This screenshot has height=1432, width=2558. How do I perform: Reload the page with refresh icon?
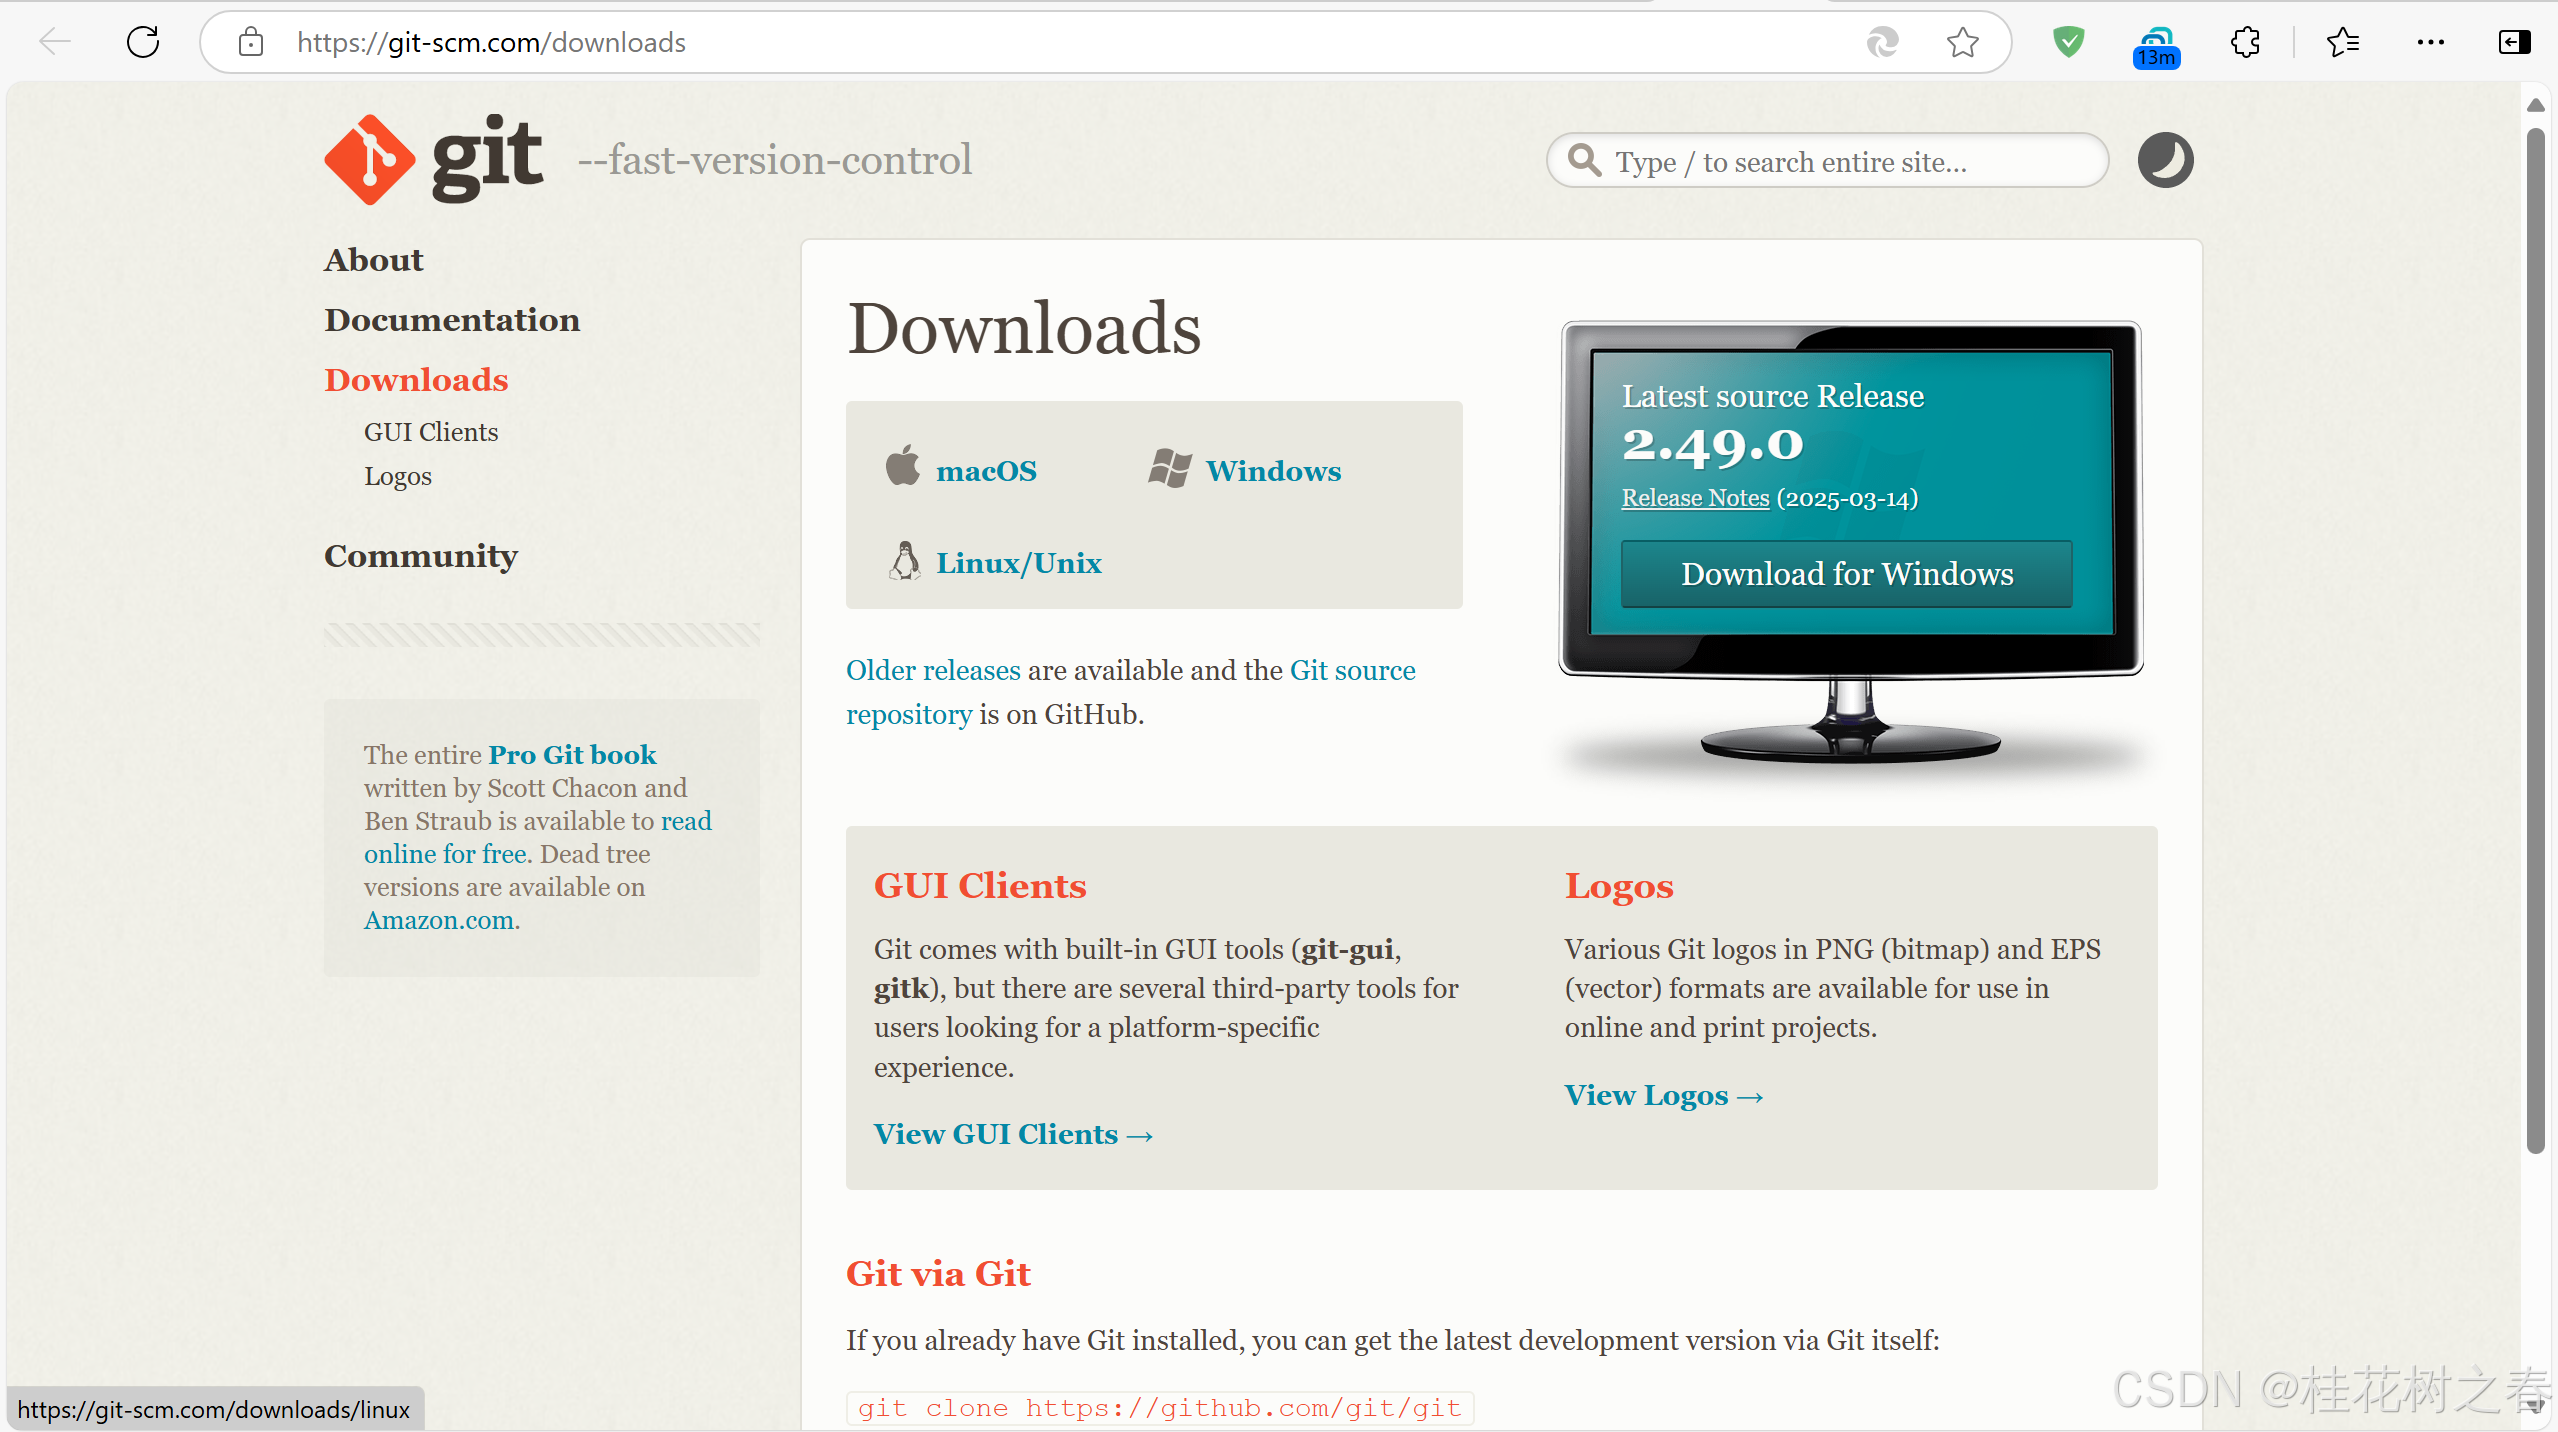click(143, 42)
